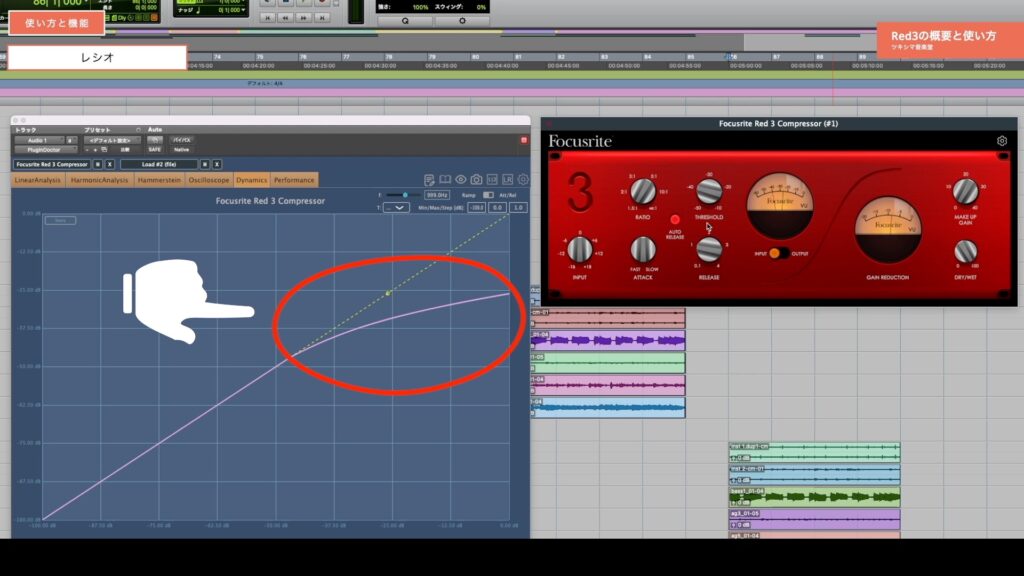Click the 比較 compare button

[x=125, y=150]
